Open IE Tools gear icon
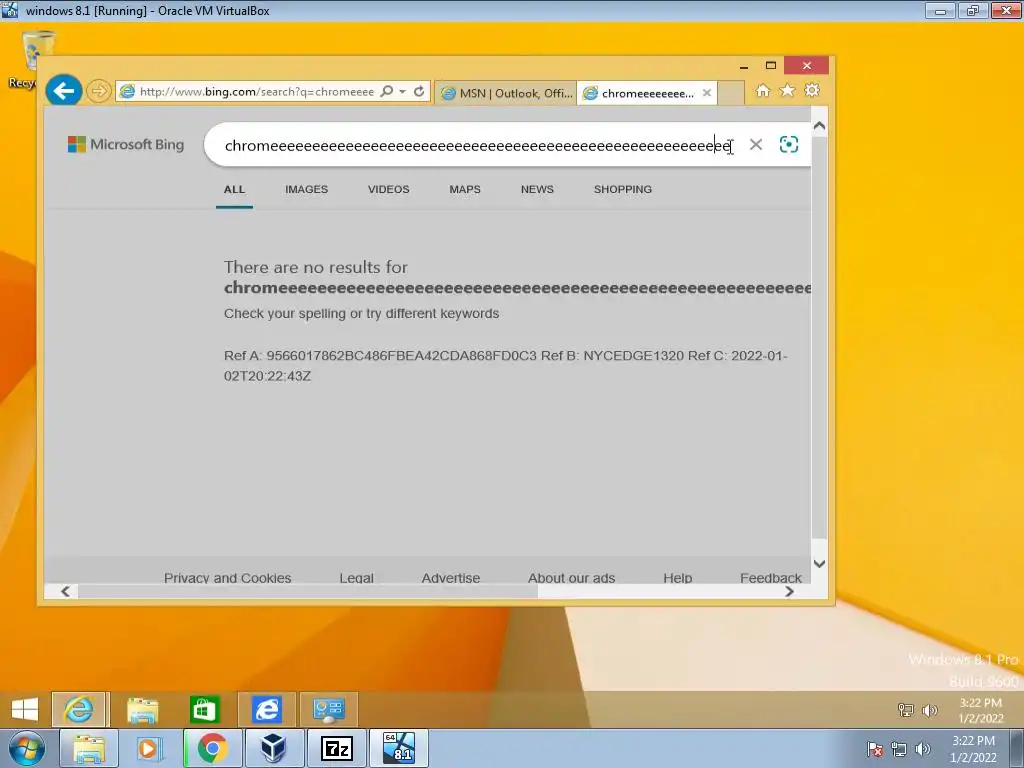The image size is (1024, 768). (812, 91)
